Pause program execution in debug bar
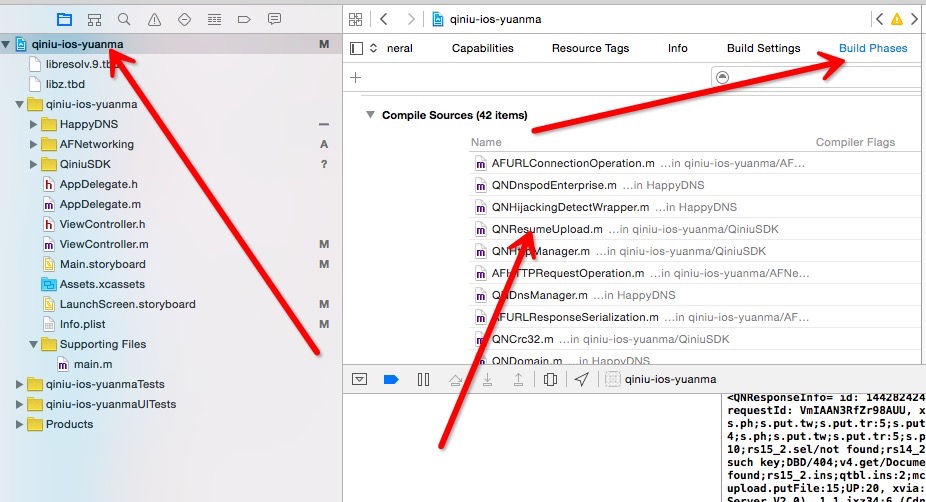 point(423,379)
